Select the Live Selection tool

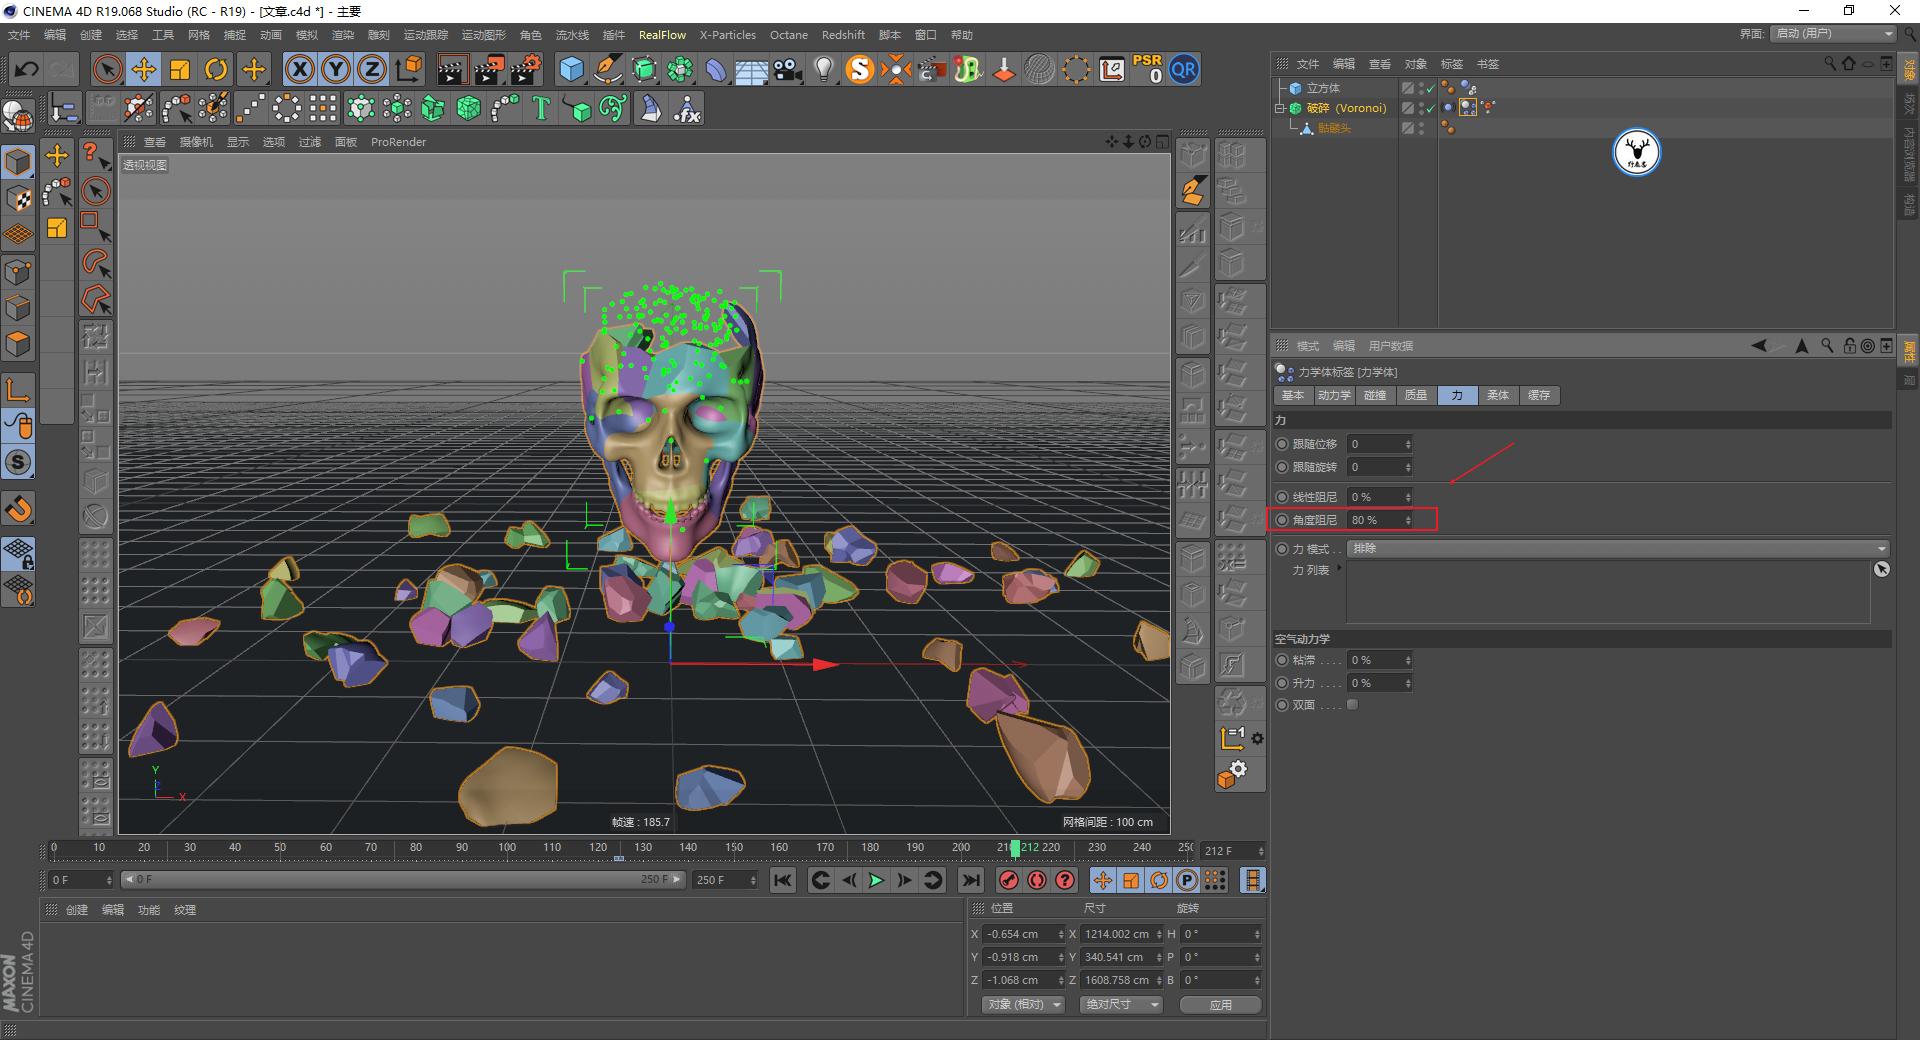click(106, 69)
